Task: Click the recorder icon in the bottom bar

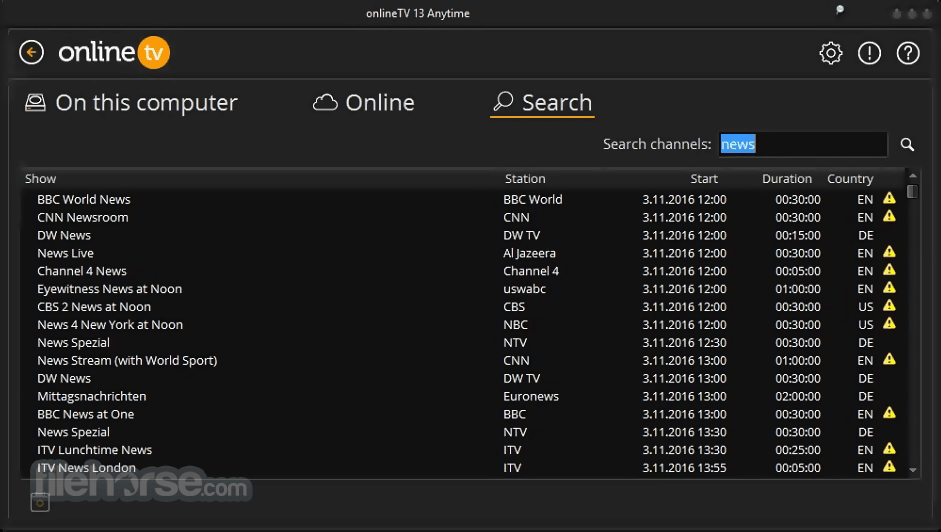Action: click(x=40, y=502)
